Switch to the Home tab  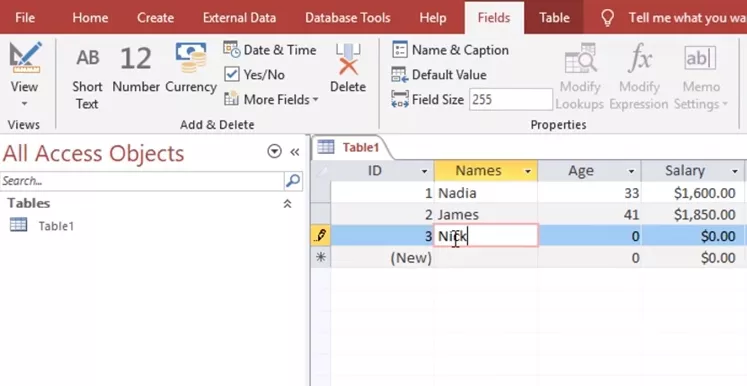tap(90, 18)
